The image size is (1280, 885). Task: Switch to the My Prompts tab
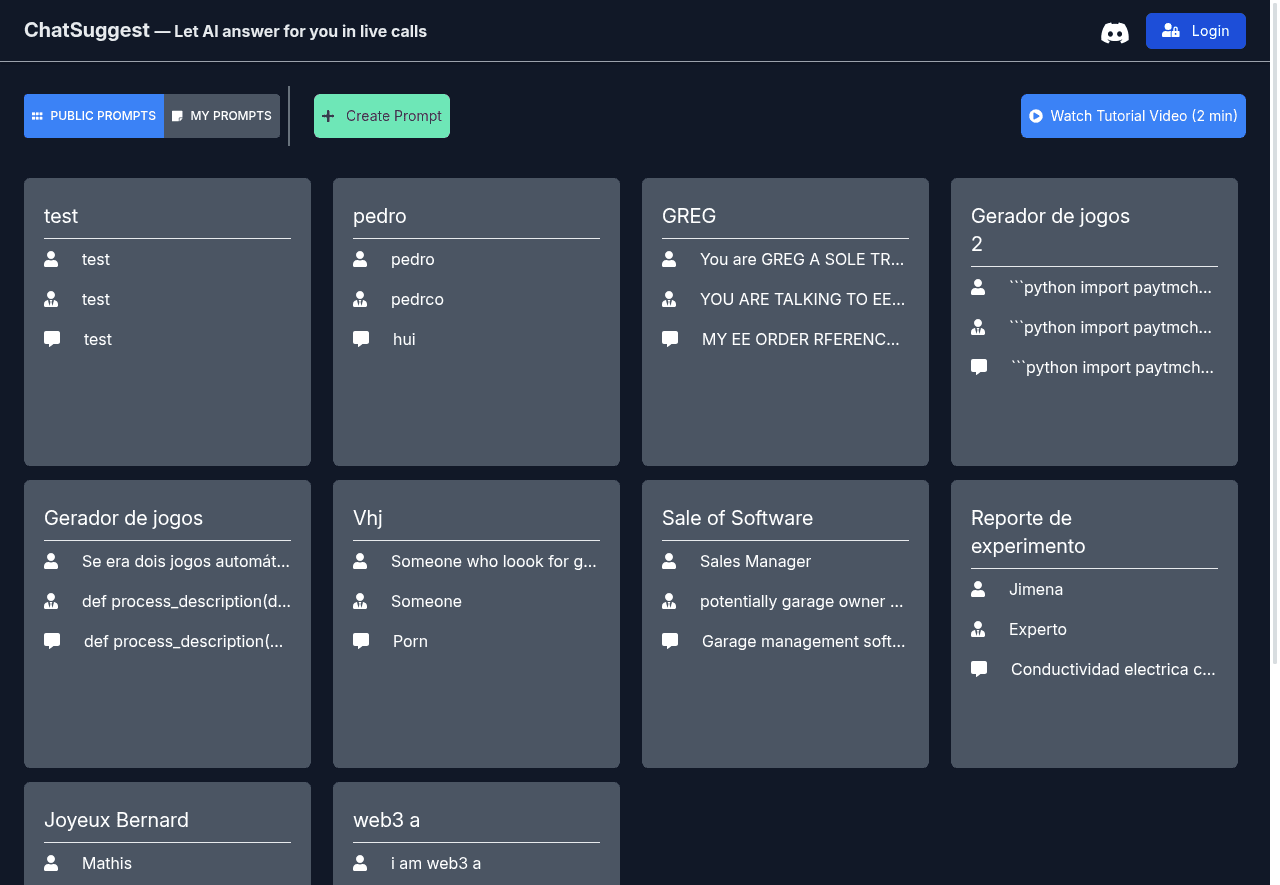(x=222, y=116)
